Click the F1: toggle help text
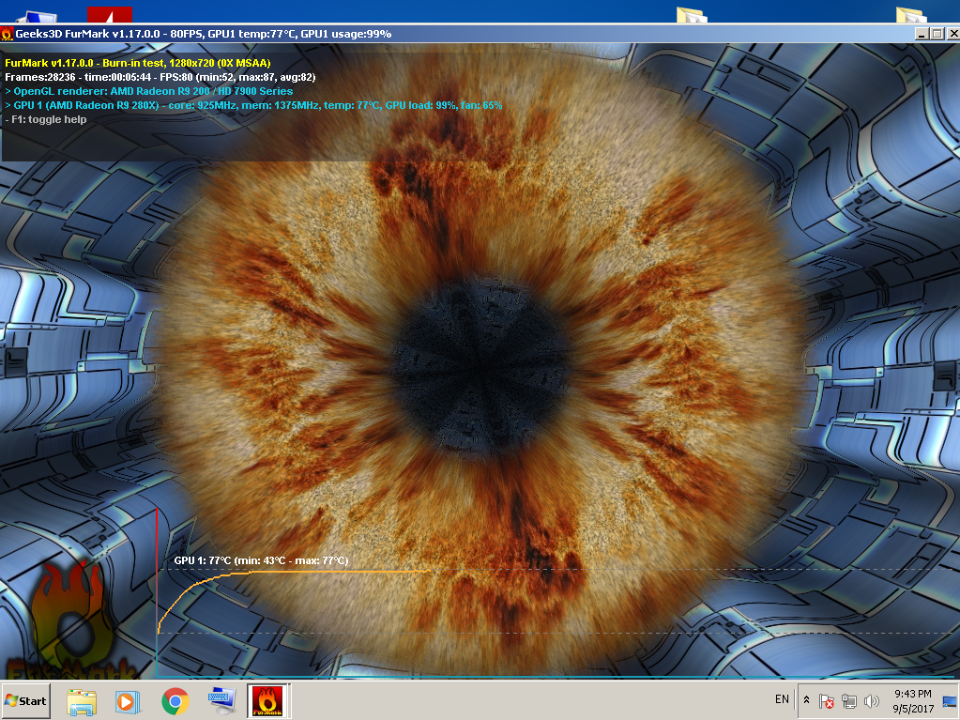This screenshot has height=720, width=960. click(46, 119)
